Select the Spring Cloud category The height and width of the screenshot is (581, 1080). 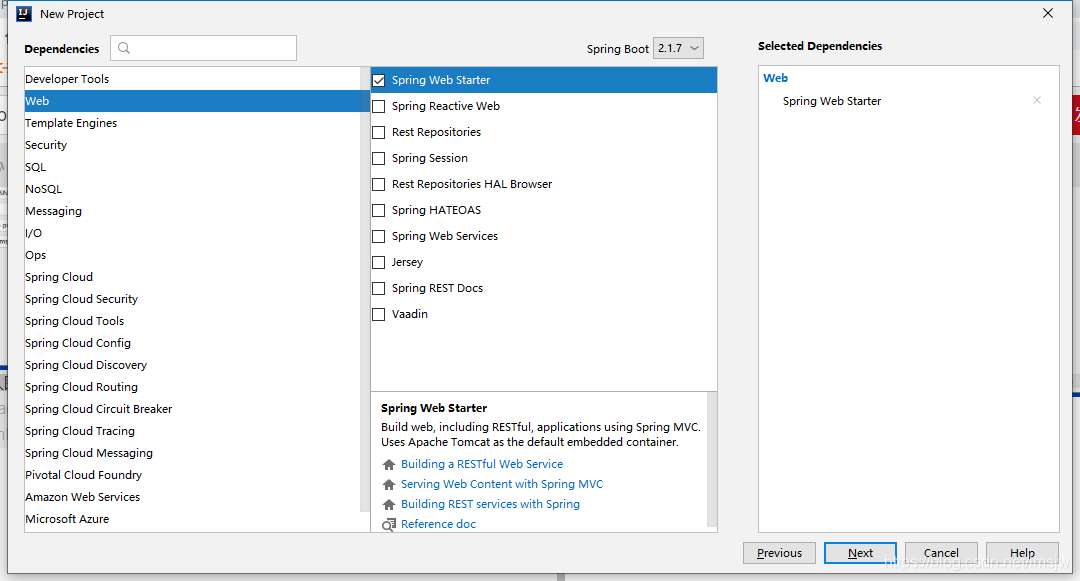click(192, 277)
